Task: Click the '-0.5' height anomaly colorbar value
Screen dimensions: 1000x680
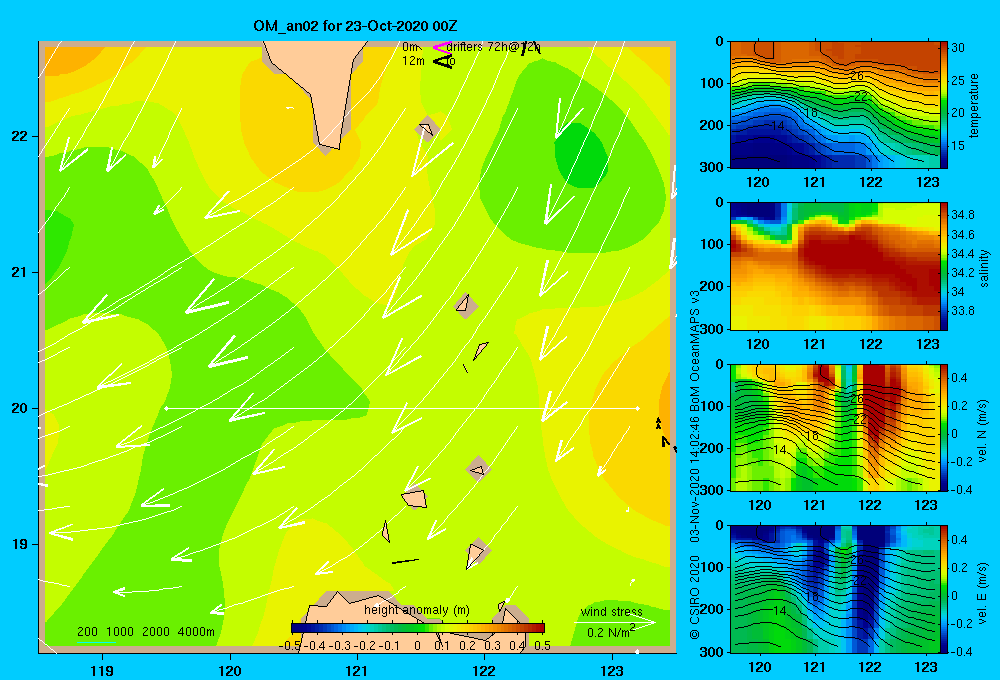Action: (x=290, y=646)
